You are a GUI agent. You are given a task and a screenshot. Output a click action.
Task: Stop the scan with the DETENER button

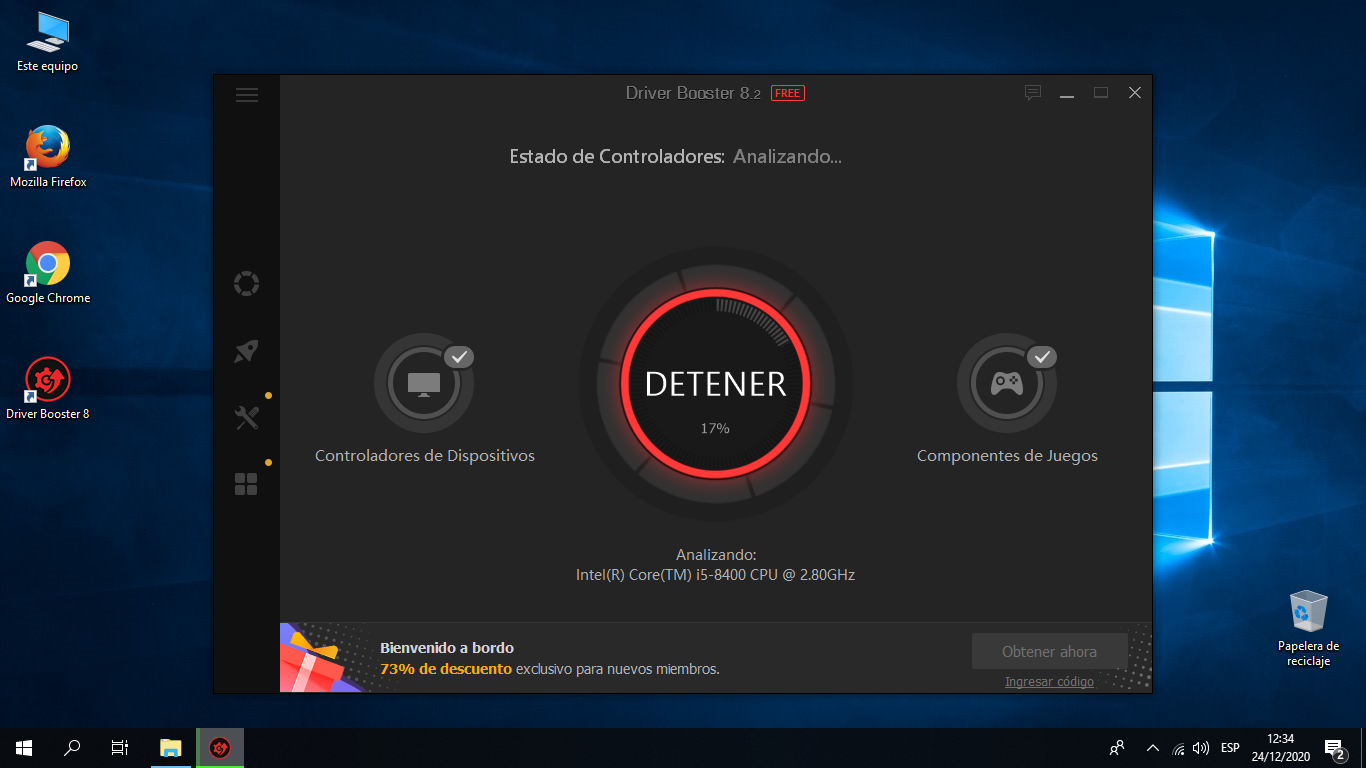(716, 384)
